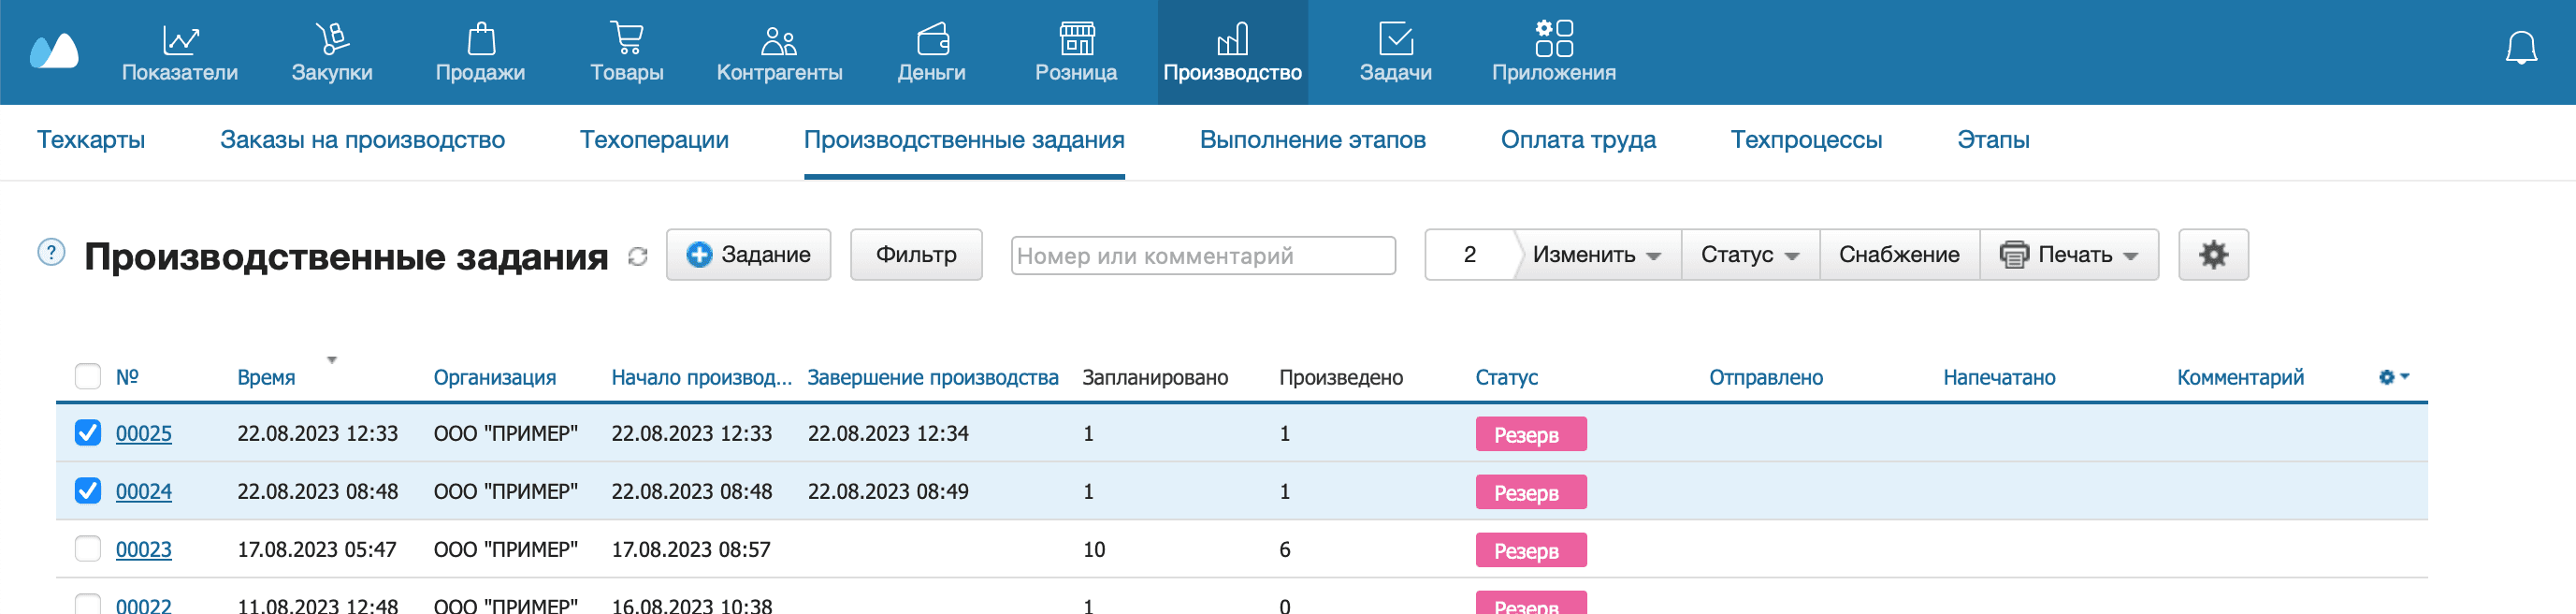
Task: Open table column settings gear
Action: (x=2393, y=377)
